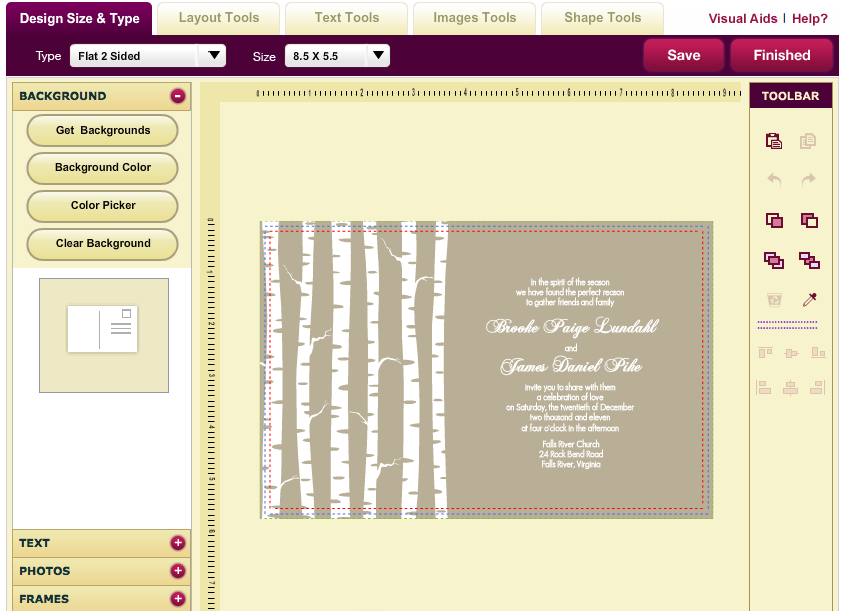This screenshot has width=850, height=611.
Task: Click the paste clipboard icon in toolbar
Action: [x=773, y=141]
